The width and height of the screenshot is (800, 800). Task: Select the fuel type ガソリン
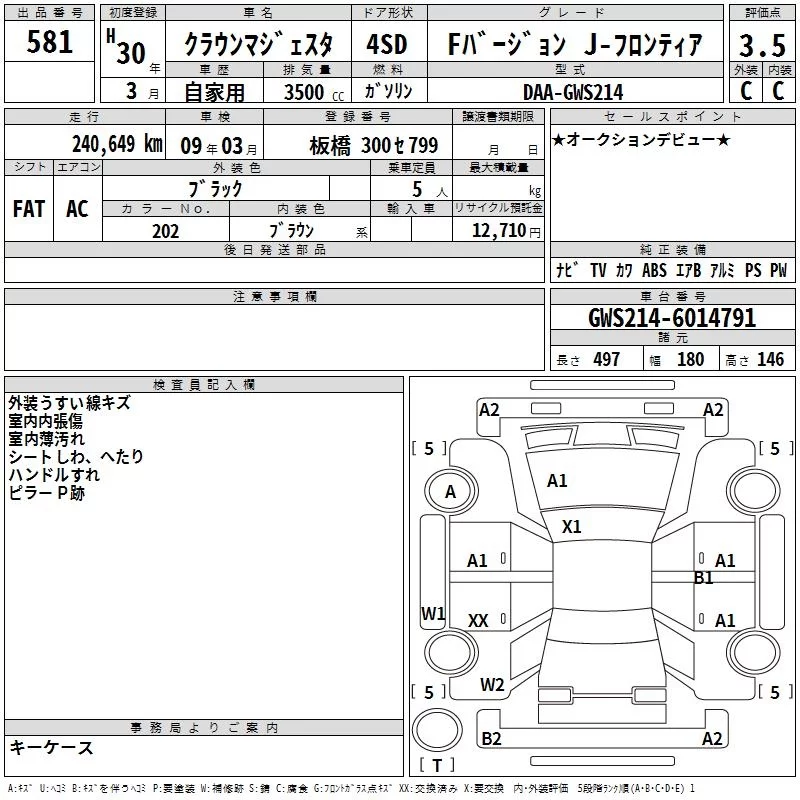pos(389,91)
